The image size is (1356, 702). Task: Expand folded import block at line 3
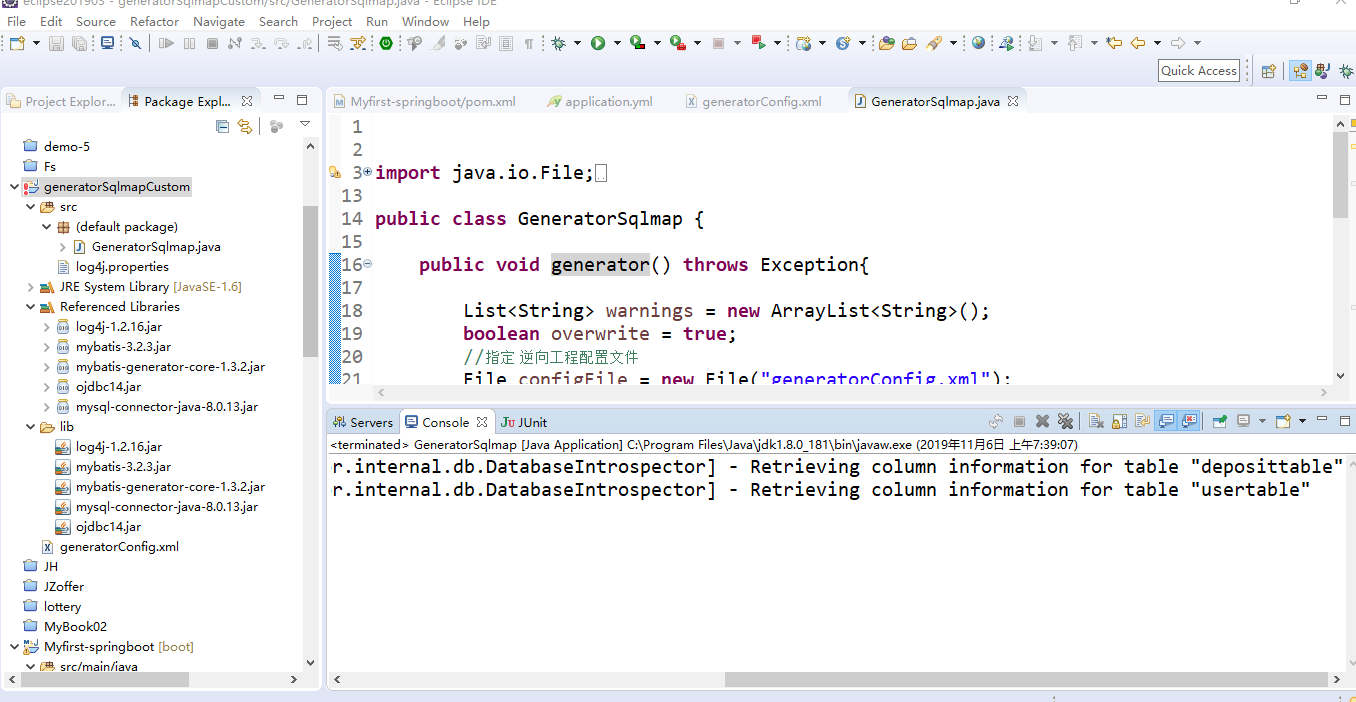coord(367,172)
